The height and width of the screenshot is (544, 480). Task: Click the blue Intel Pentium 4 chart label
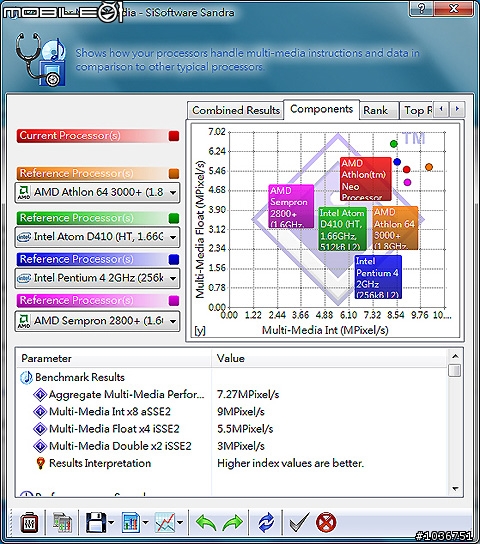click(x=378, y=277)
